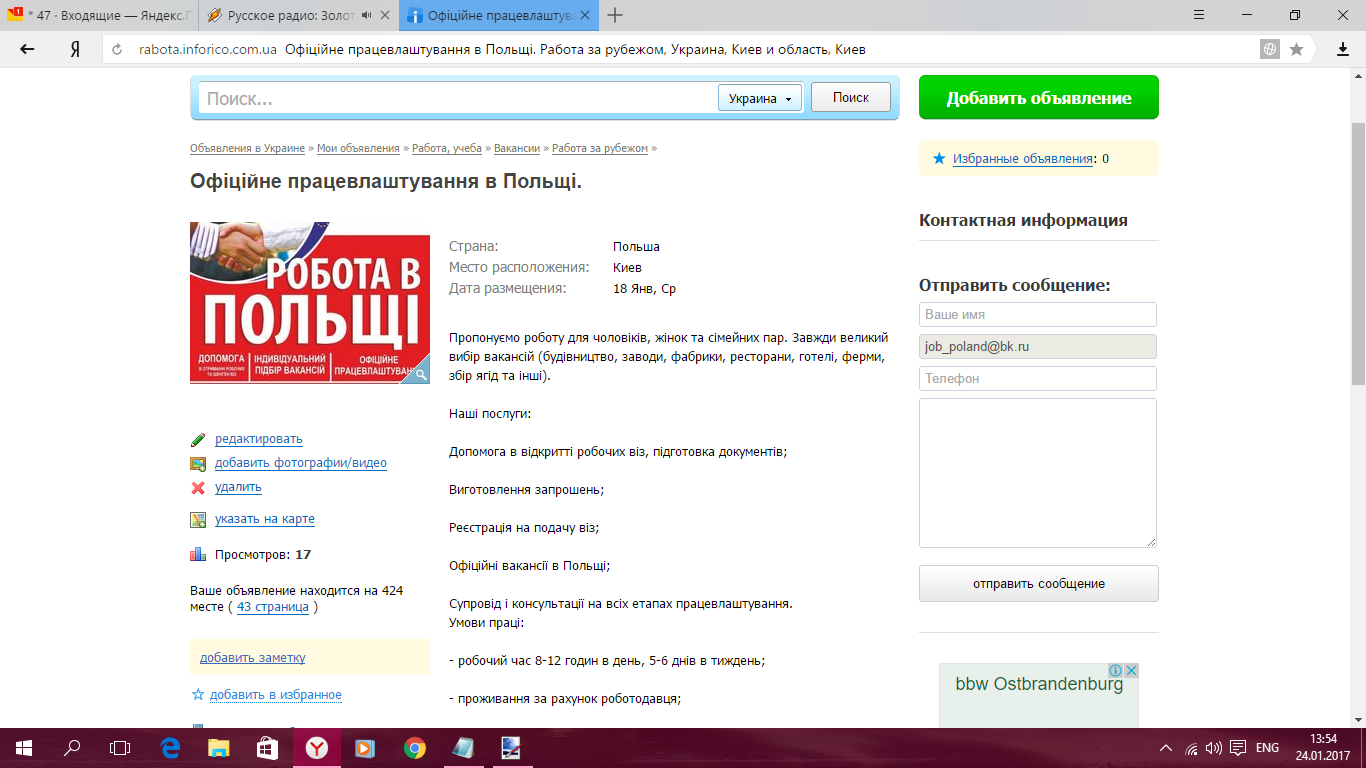Viewport: 1366px width, 768px height.
Task: Select the Офіційне працевлаштування tab
Action: pos(498,15)
